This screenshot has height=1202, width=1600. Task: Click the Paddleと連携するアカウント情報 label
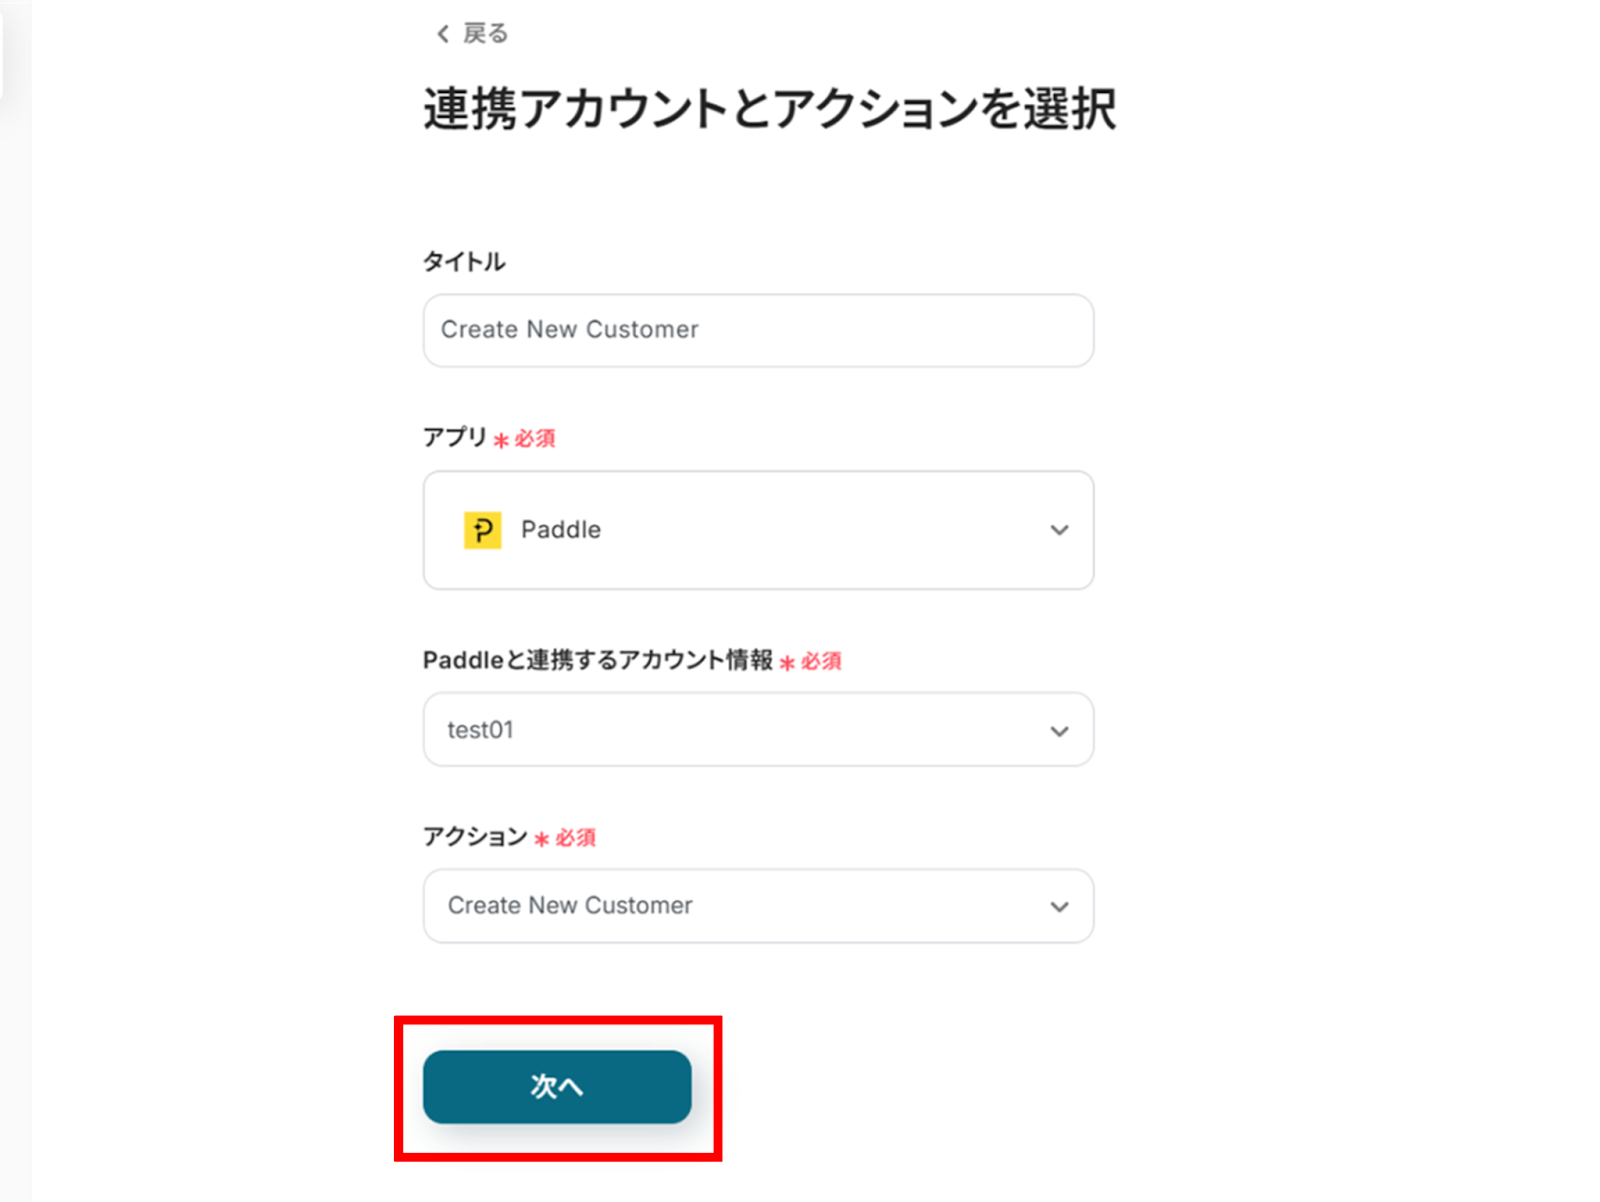pos(597,660)
